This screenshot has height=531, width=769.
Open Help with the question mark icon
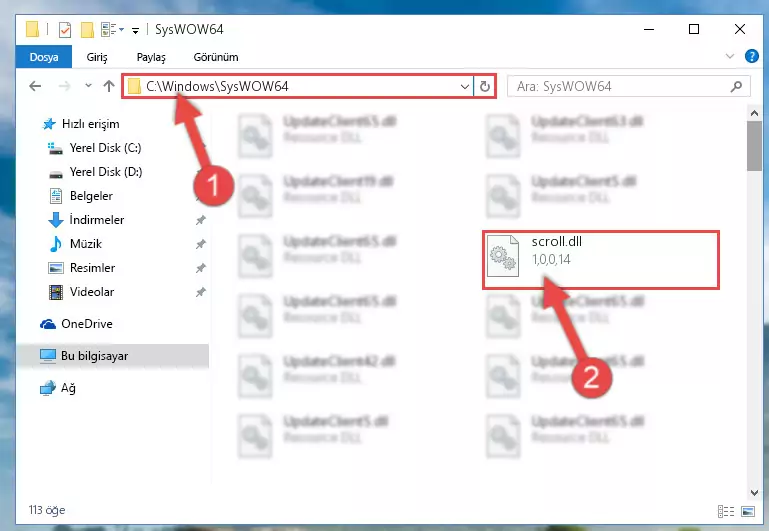(x=751, y=56)
